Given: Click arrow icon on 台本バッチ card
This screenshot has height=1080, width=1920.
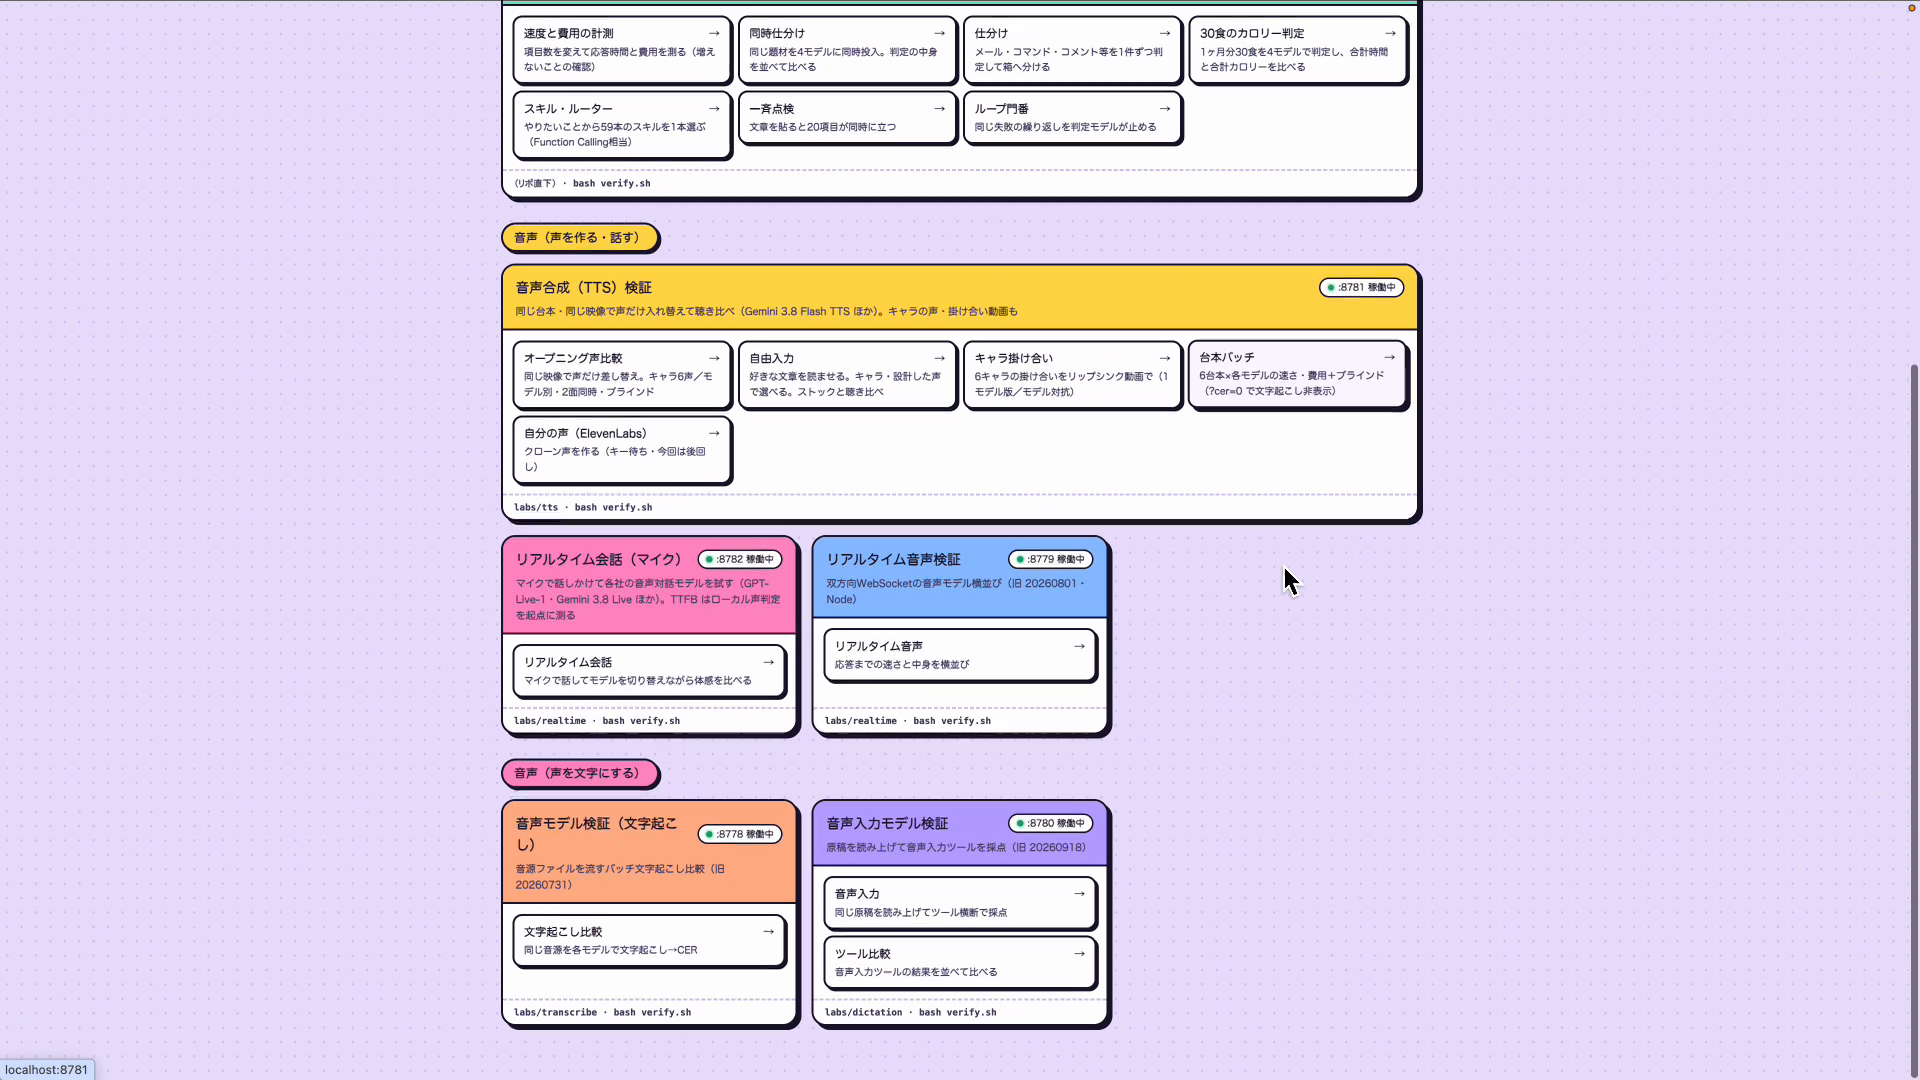Looking at the screenshot, I should [x=1389, y=357].
